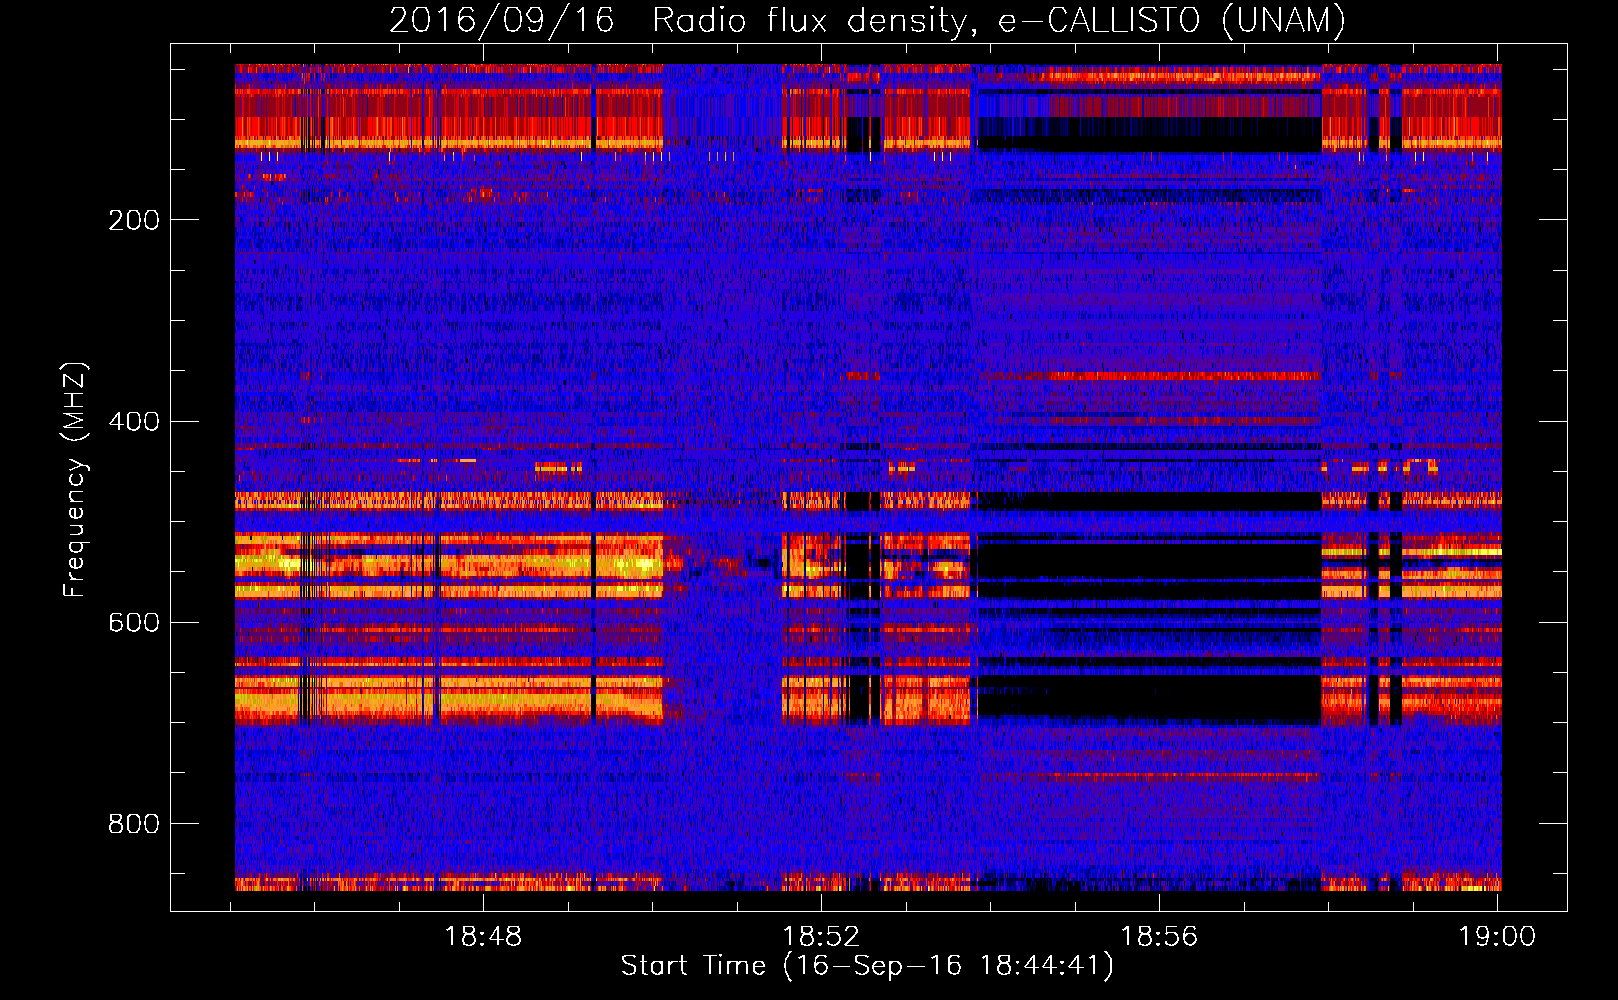This screenshot has height=1000, width=1618.
Task: Click the 200 frequency tick label
Action: 134,220
